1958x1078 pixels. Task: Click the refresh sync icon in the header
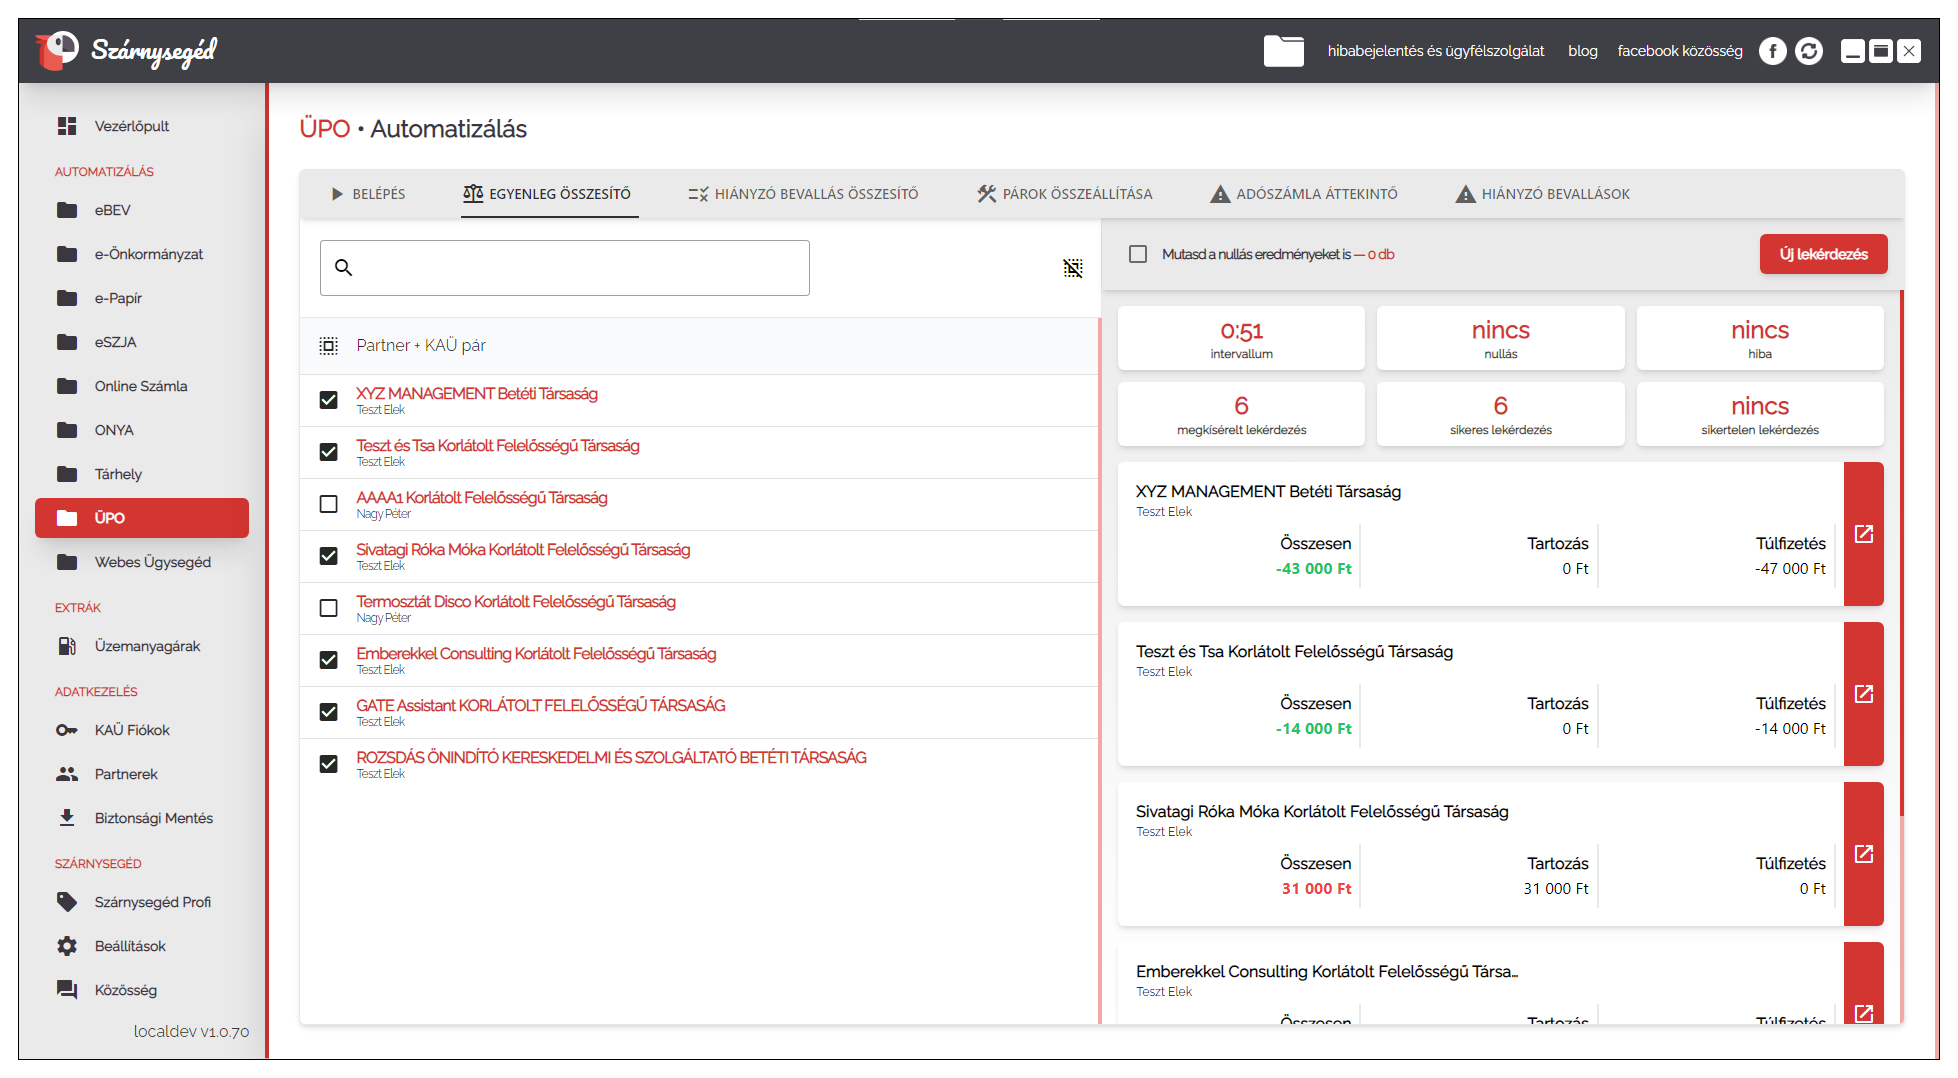coord(1808,51)
